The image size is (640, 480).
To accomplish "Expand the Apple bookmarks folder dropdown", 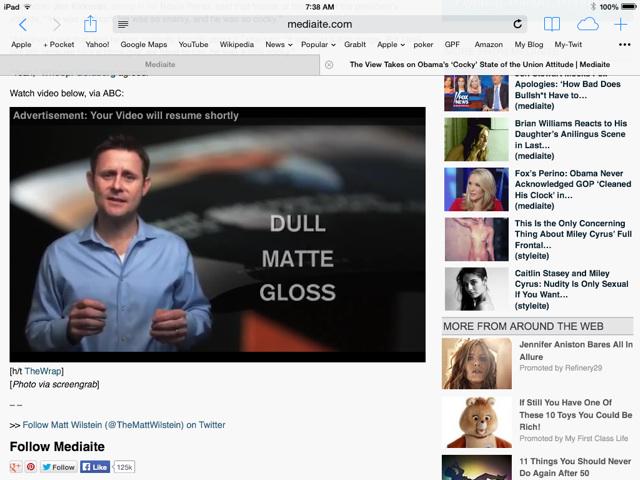I will pyautogui.click(x=391, y=44).
